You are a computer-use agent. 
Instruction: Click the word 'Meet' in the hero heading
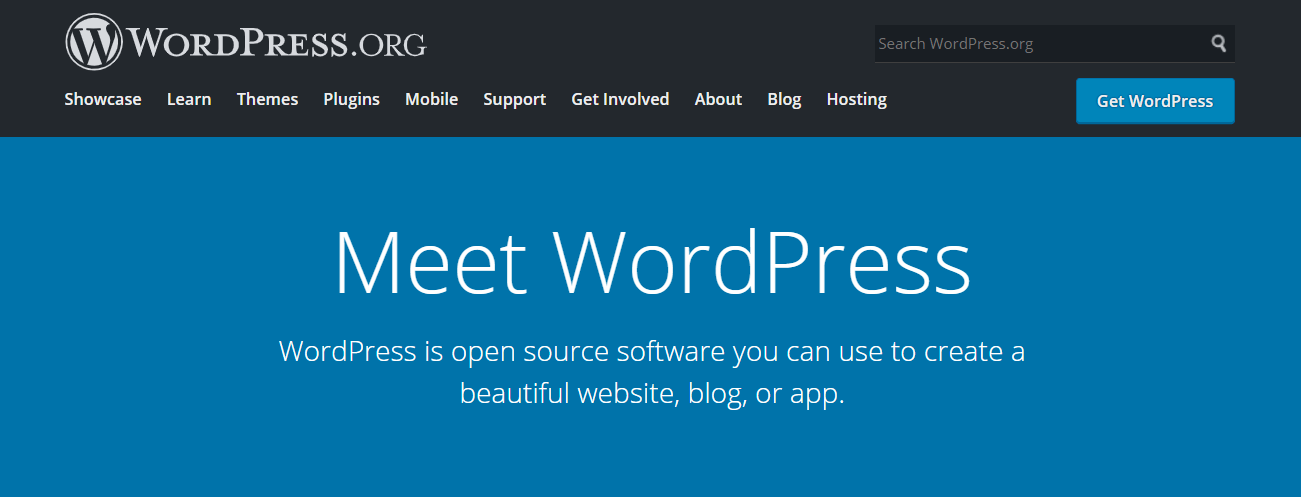click(430, 263)
